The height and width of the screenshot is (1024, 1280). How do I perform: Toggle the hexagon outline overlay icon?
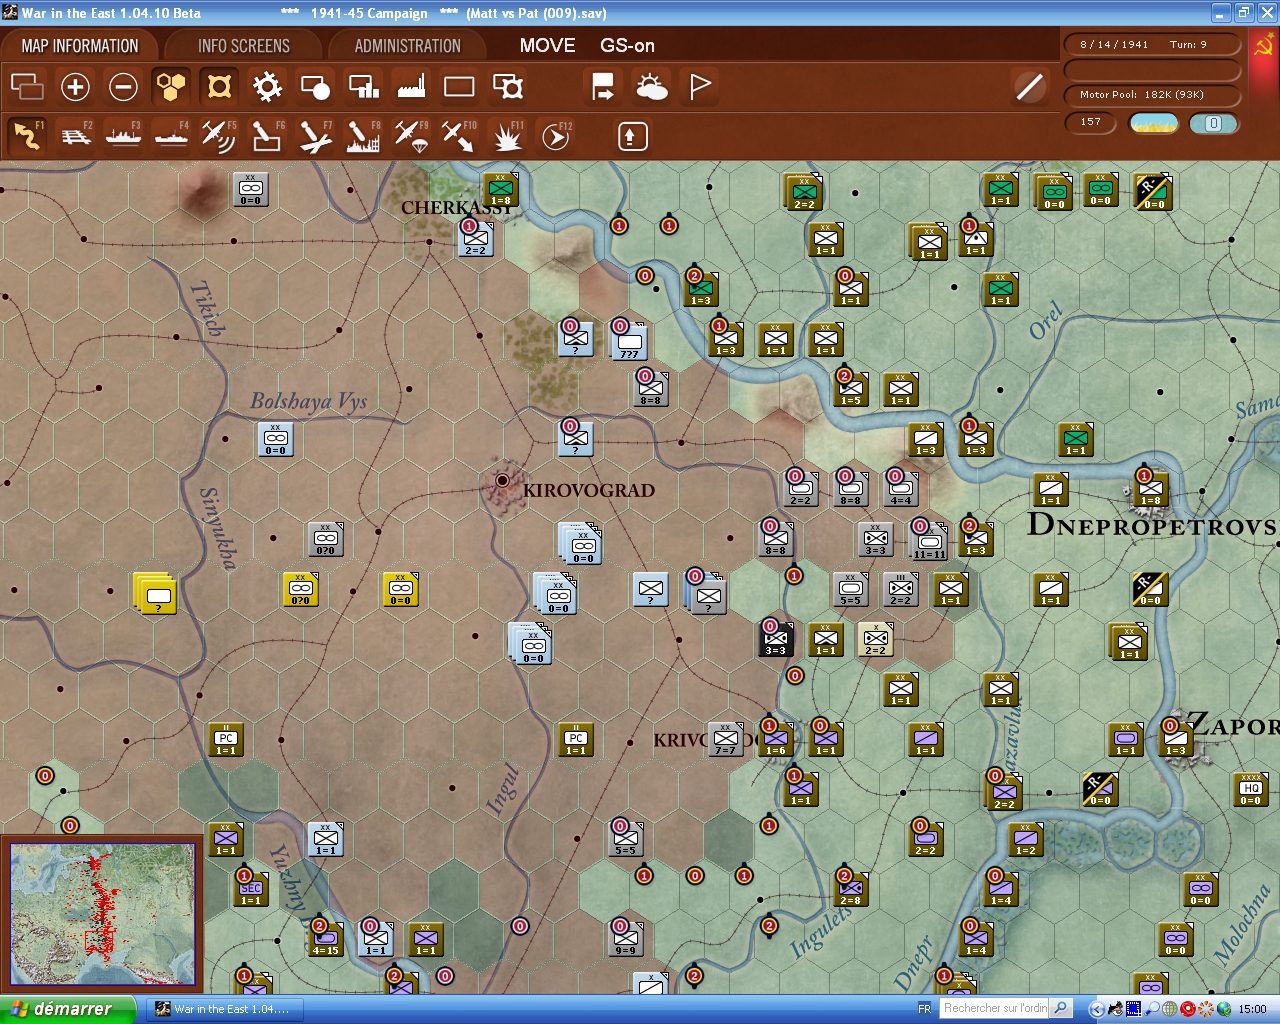pos(219,87)
